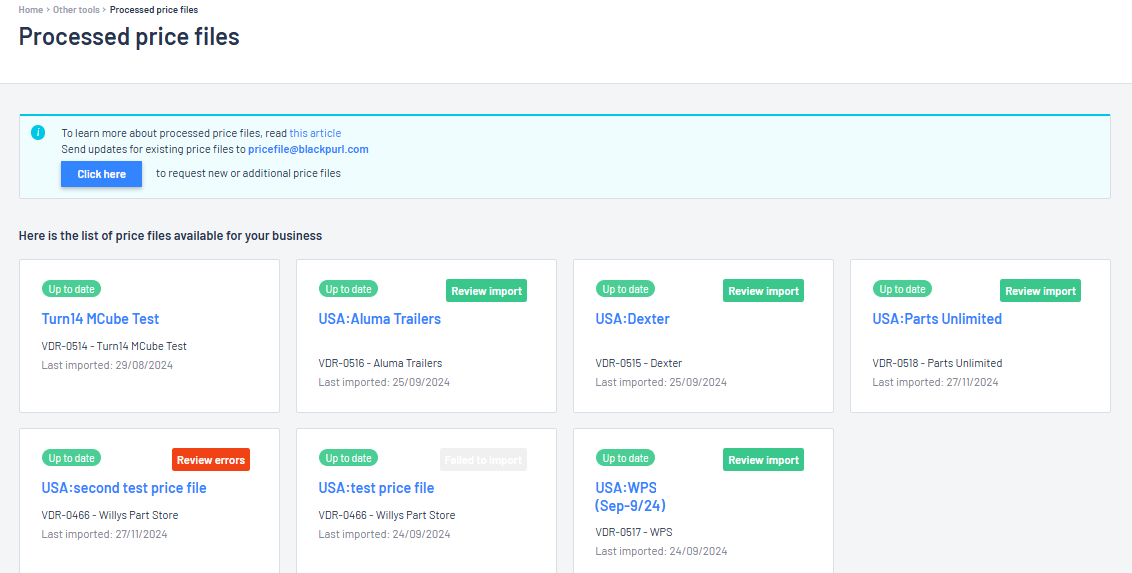Viewport: 1132px width, 573px height.
Task: Open USA:WPS (Sep-9/24) price file
Action: 630,497
